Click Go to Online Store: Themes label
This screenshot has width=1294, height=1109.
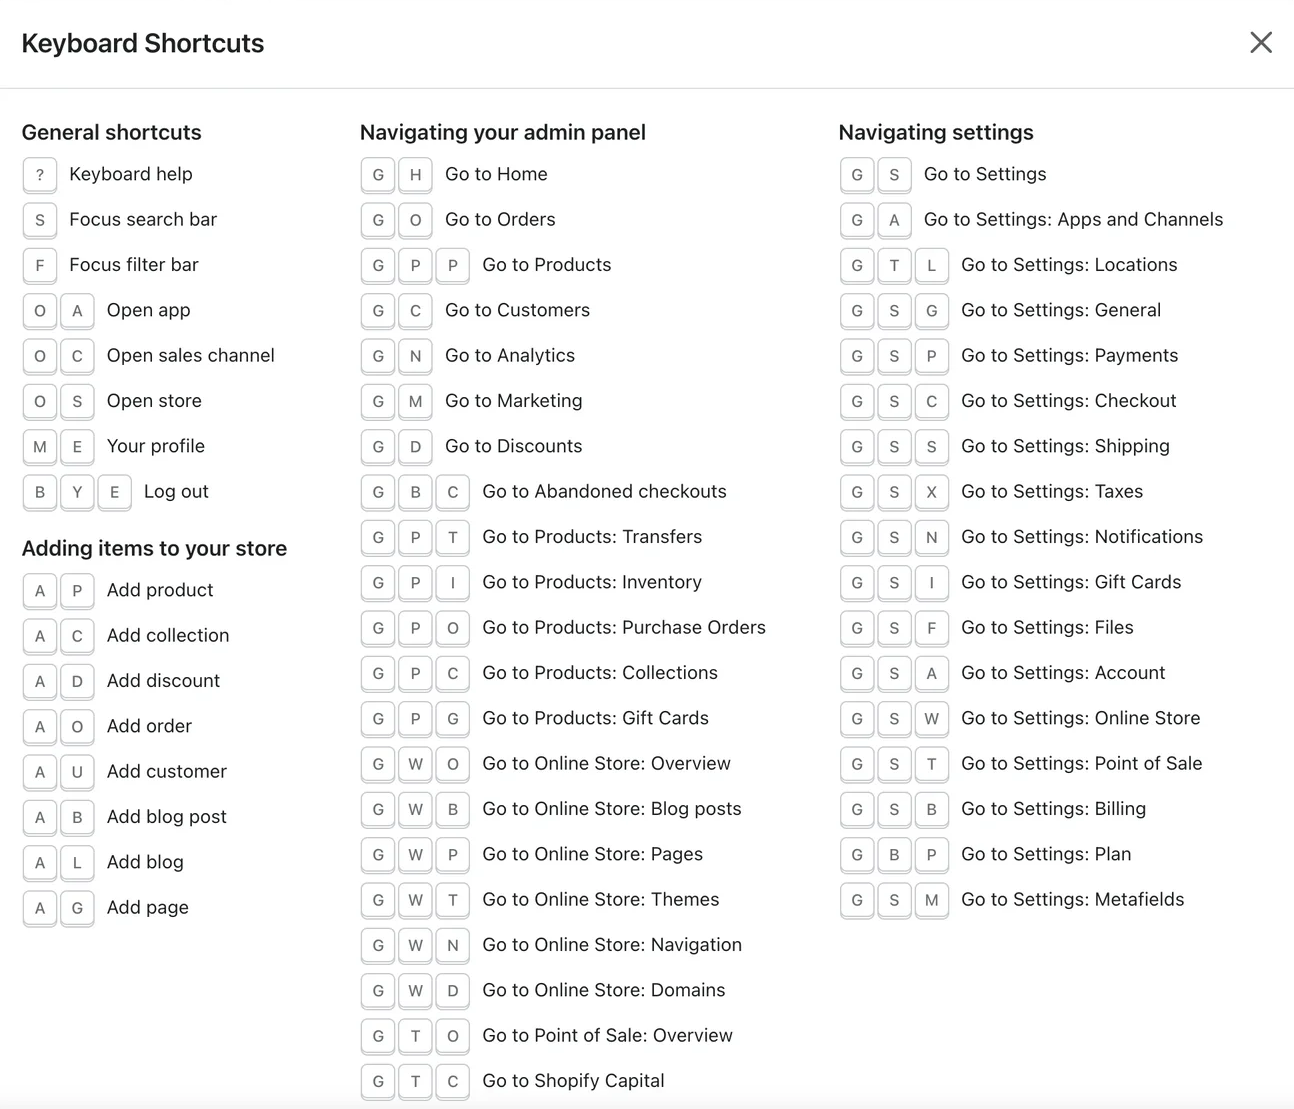point(600,900)
